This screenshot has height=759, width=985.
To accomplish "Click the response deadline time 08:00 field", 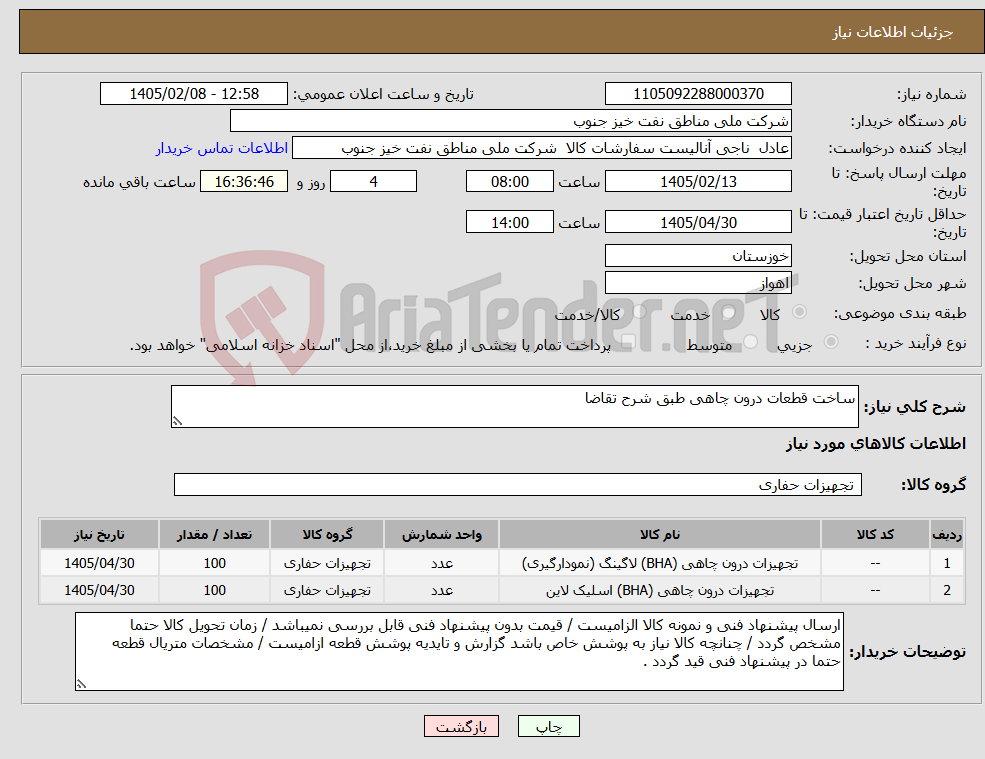I will (509, 182).
